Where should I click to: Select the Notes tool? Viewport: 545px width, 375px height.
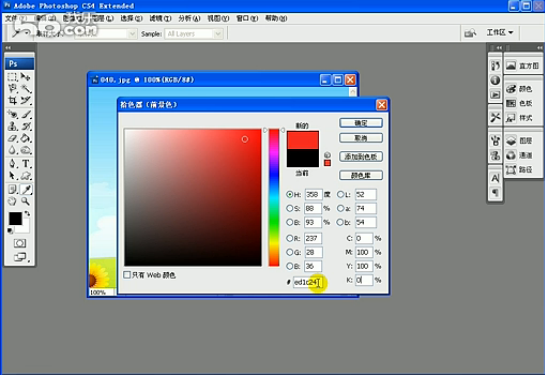click(13, 189)
